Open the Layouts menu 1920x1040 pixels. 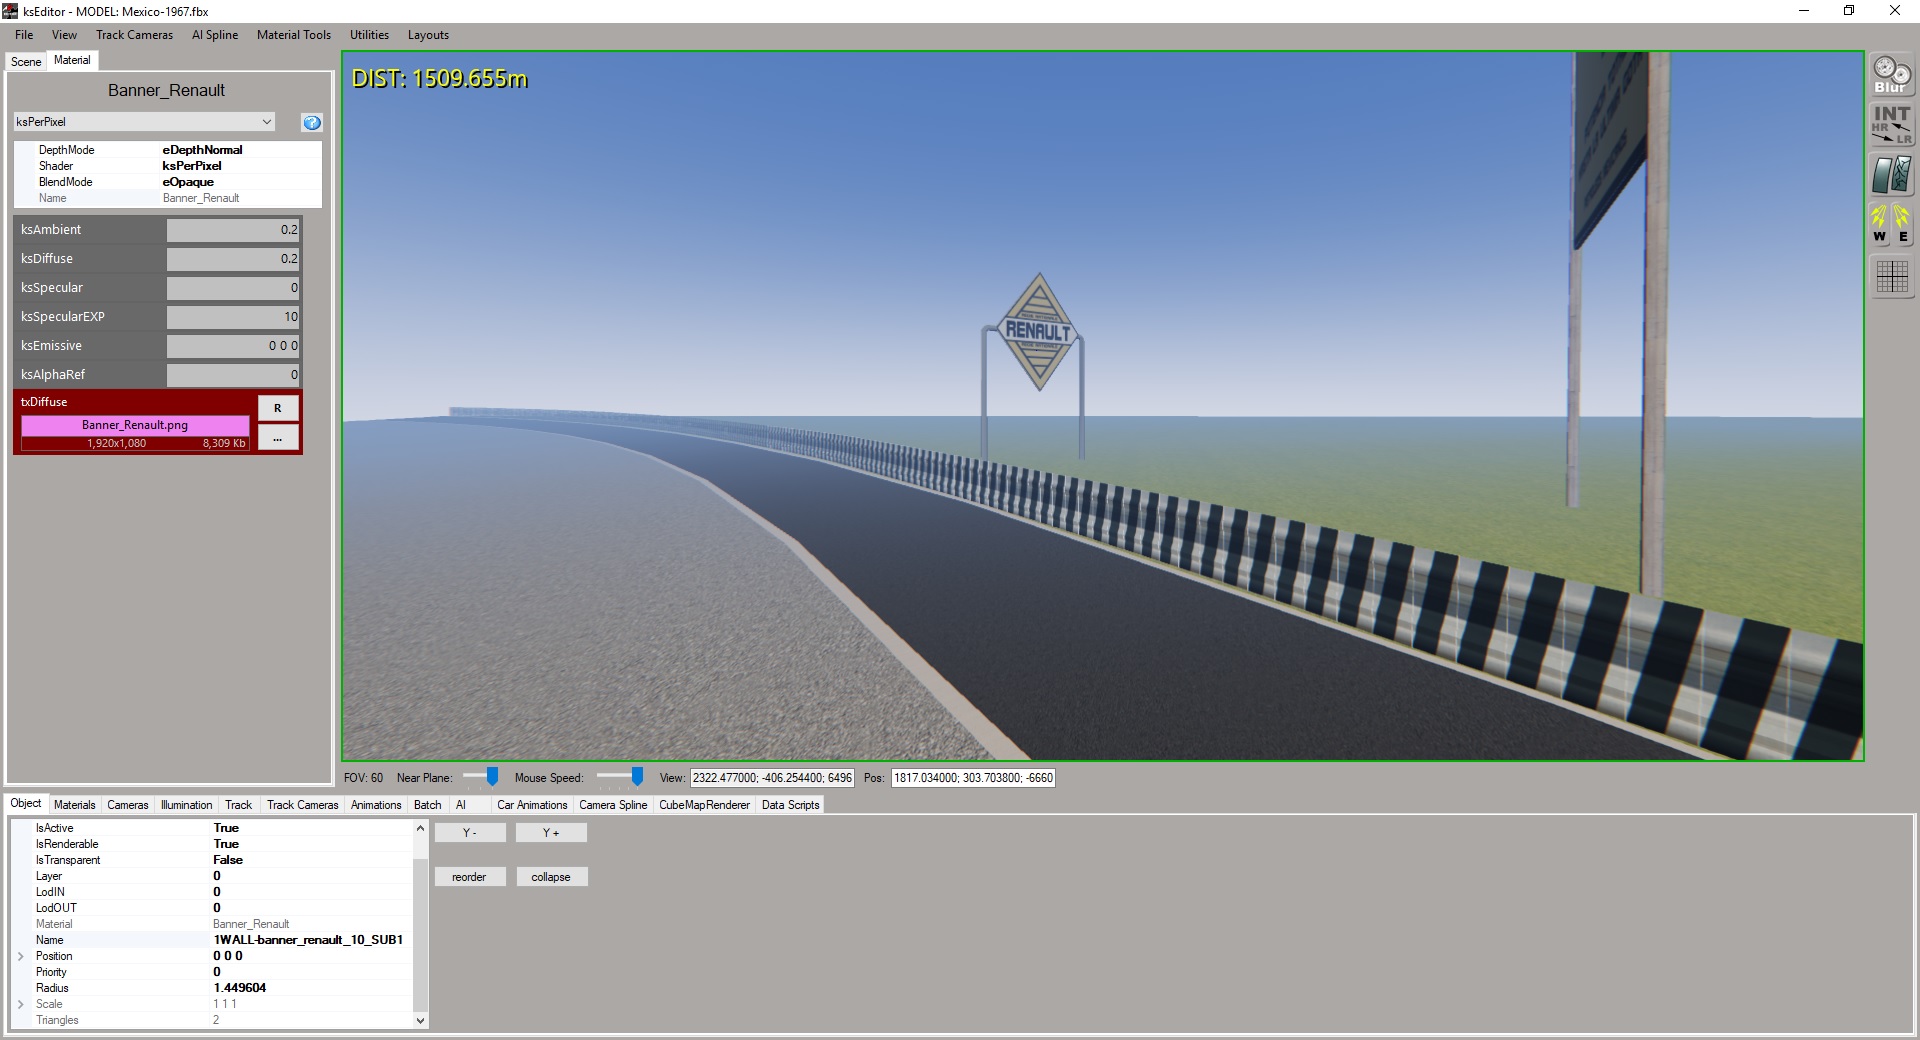pos(428,35)
